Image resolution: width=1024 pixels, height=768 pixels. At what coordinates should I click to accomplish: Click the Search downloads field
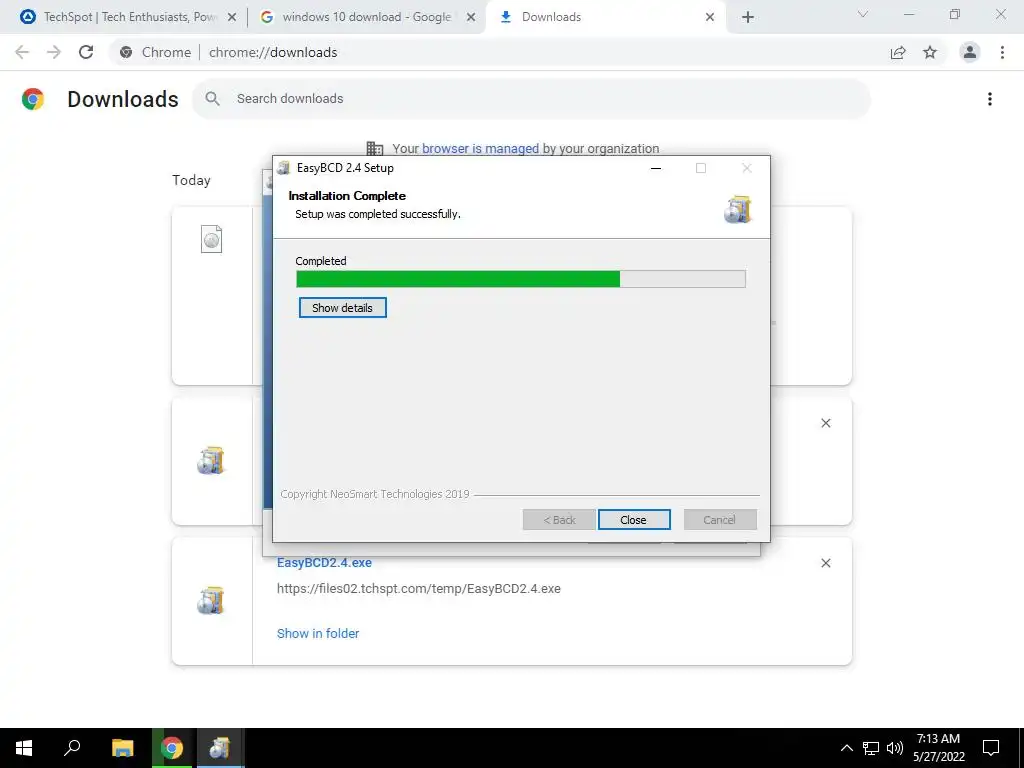531,99
